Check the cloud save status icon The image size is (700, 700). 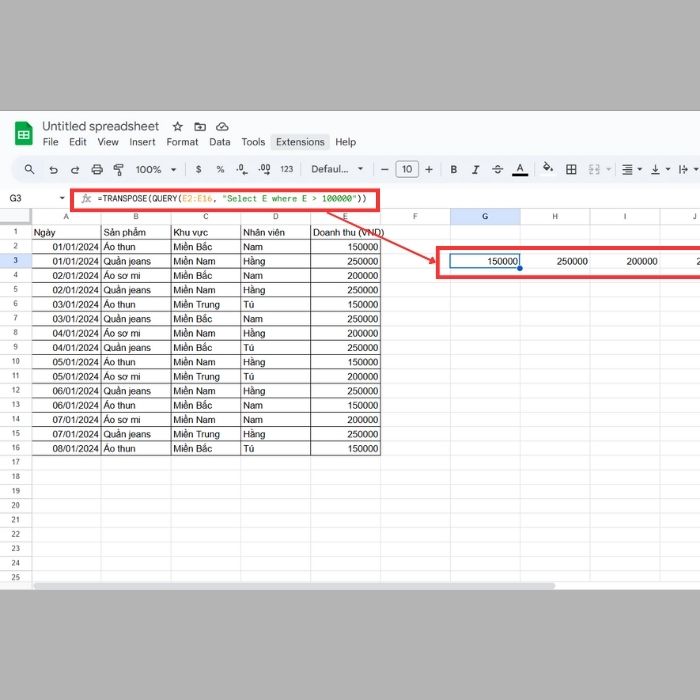(x=222, y=127)
